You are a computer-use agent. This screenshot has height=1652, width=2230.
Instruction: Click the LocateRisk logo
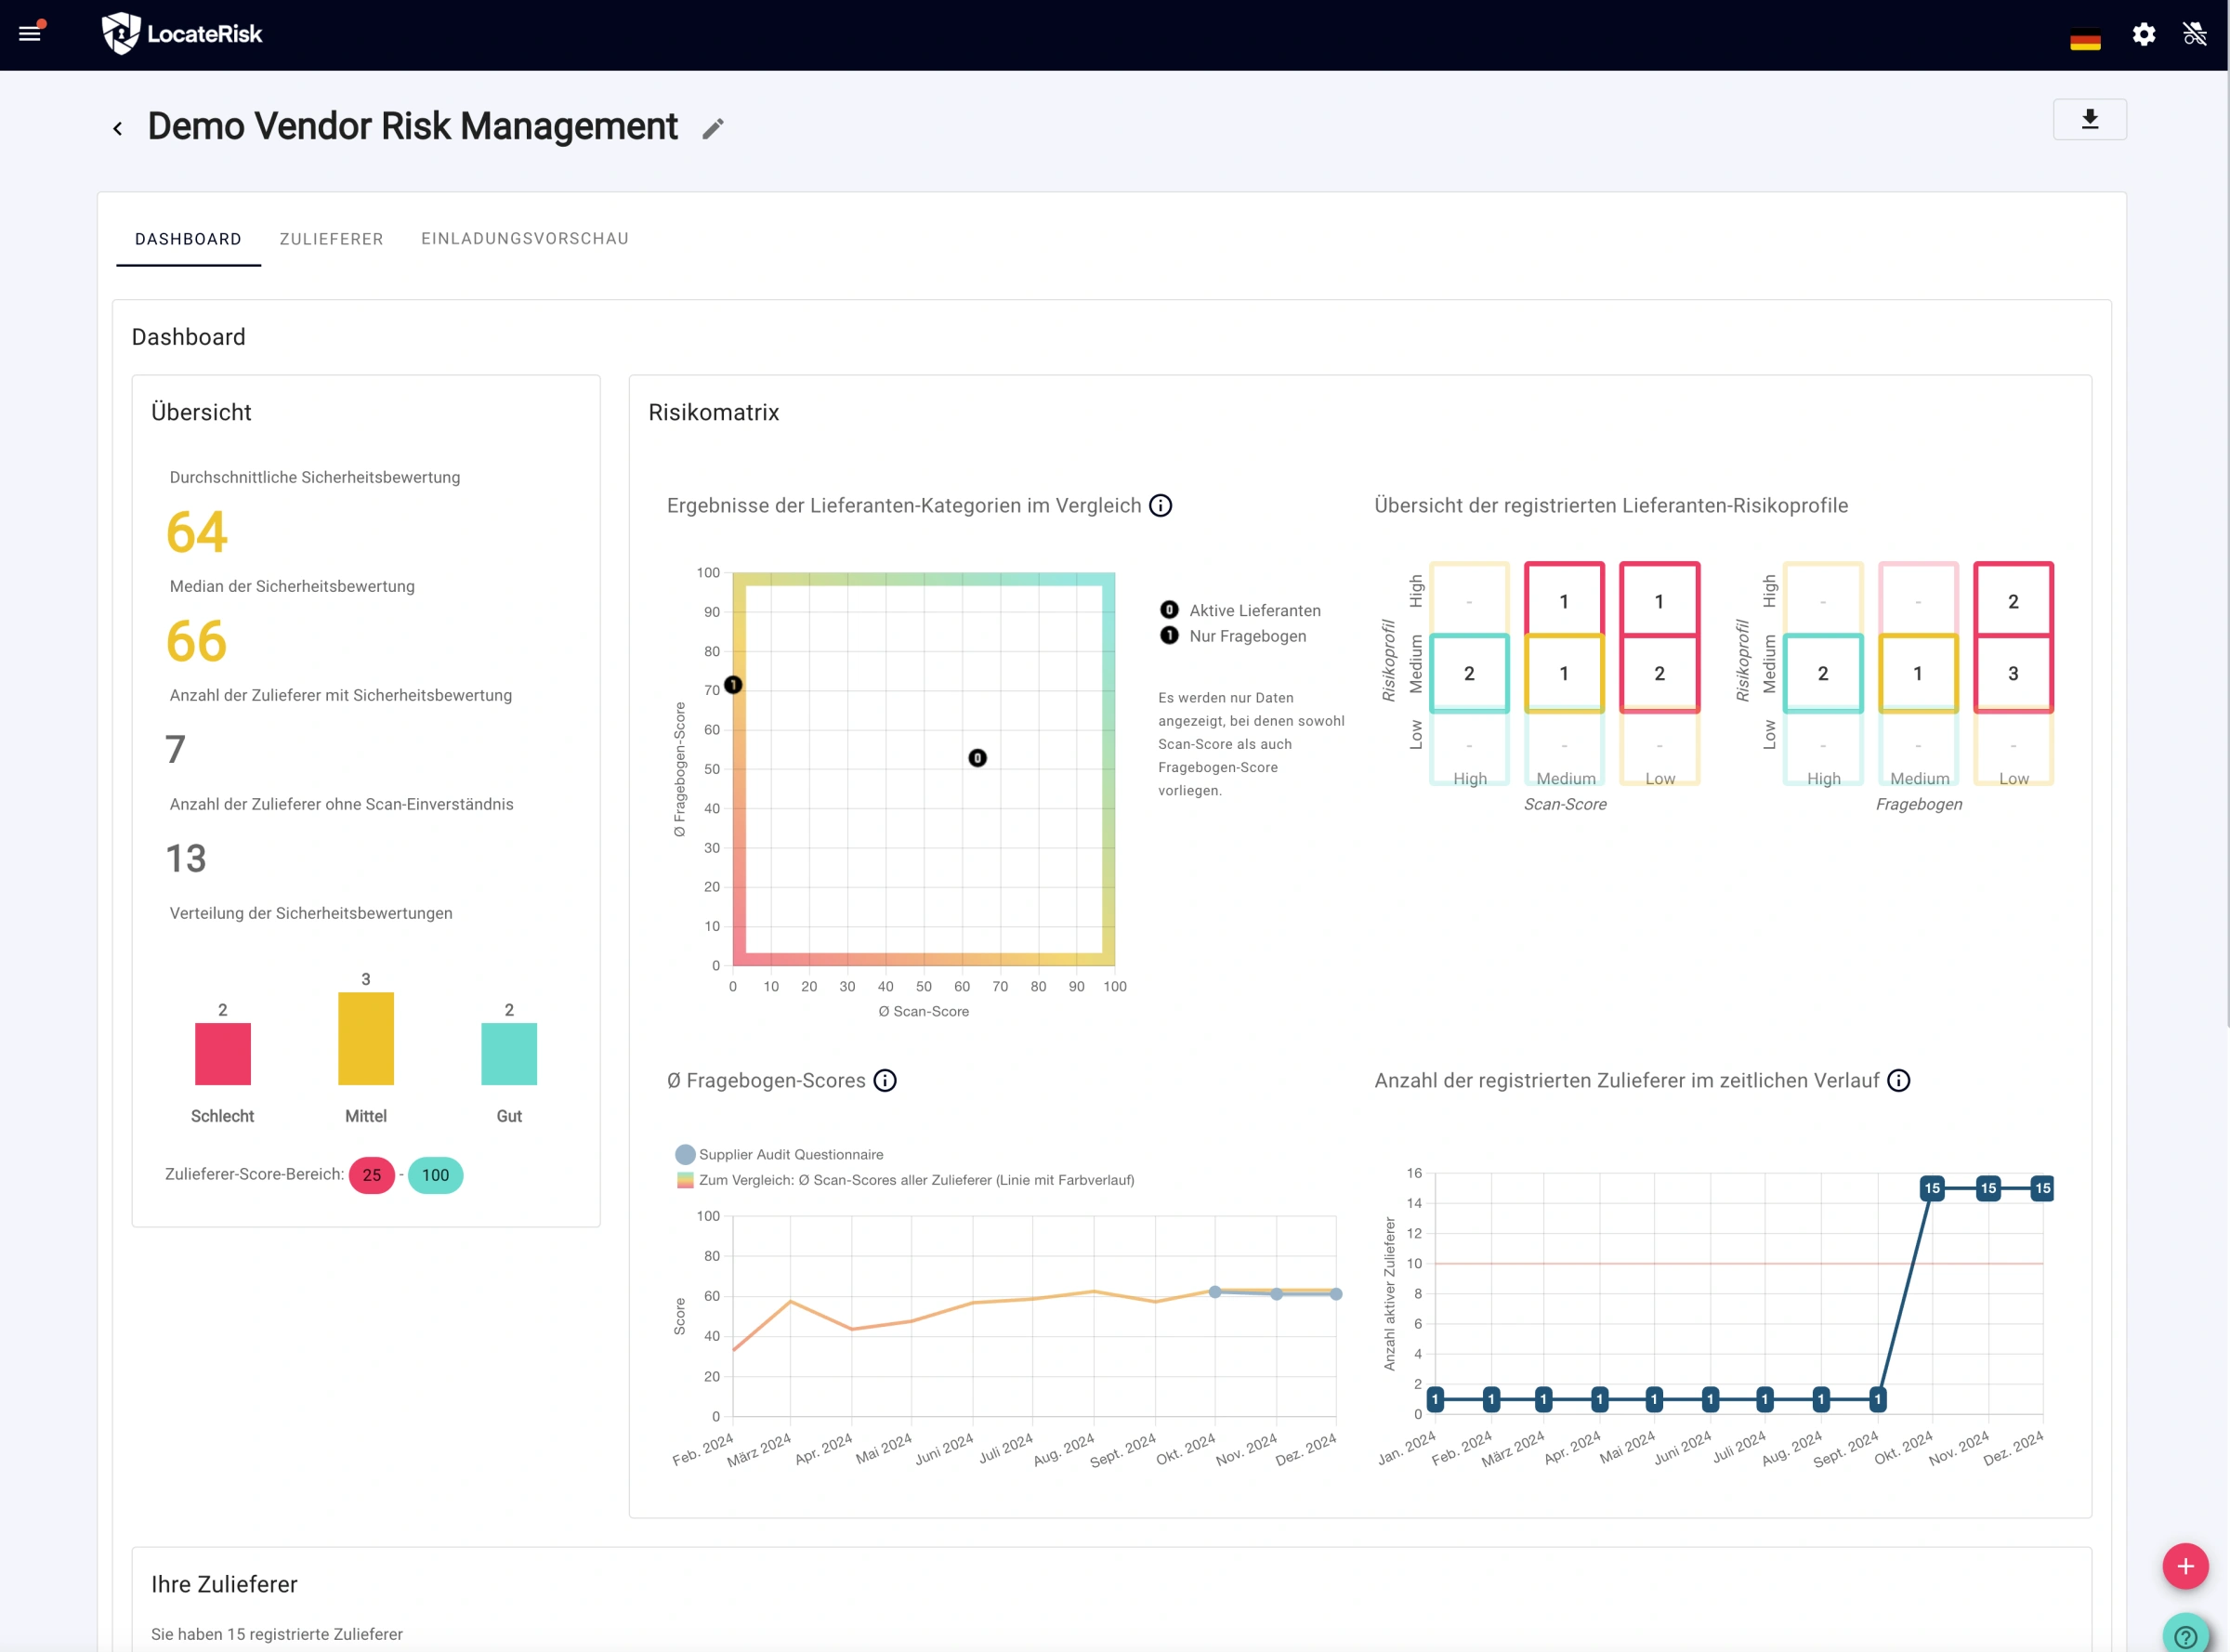[x=182, y=34]
